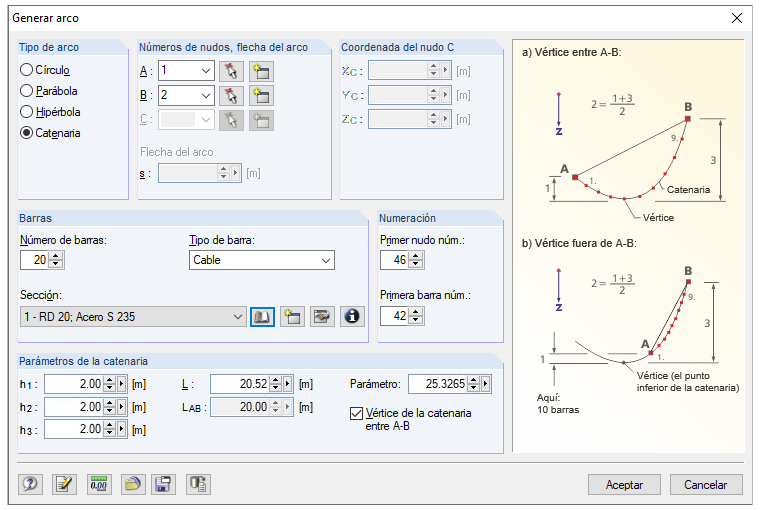
Task: Pick node A graphically with the pointer icon
Action: click(231, 71)
